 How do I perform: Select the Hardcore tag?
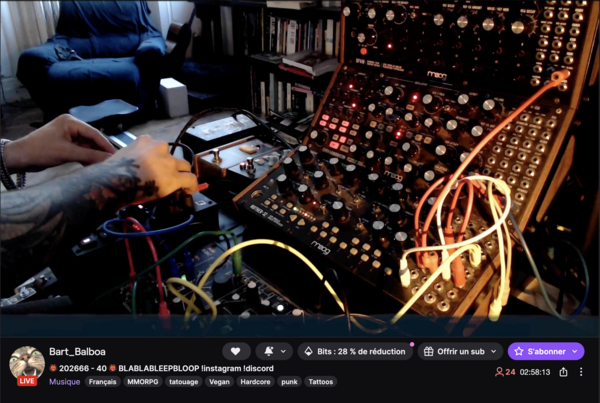tap(255, 382)
